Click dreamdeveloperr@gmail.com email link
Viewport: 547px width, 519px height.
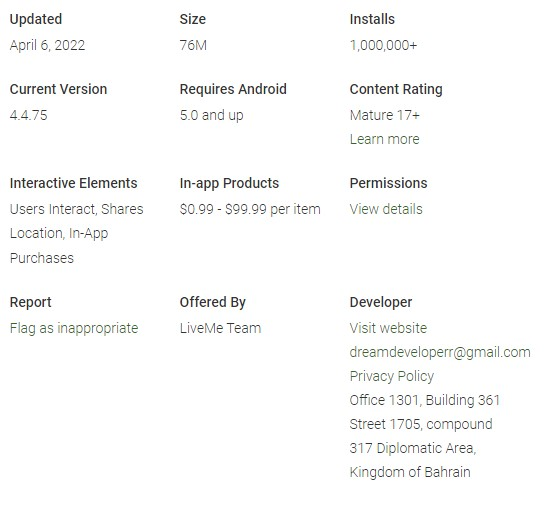pos(440,352)
